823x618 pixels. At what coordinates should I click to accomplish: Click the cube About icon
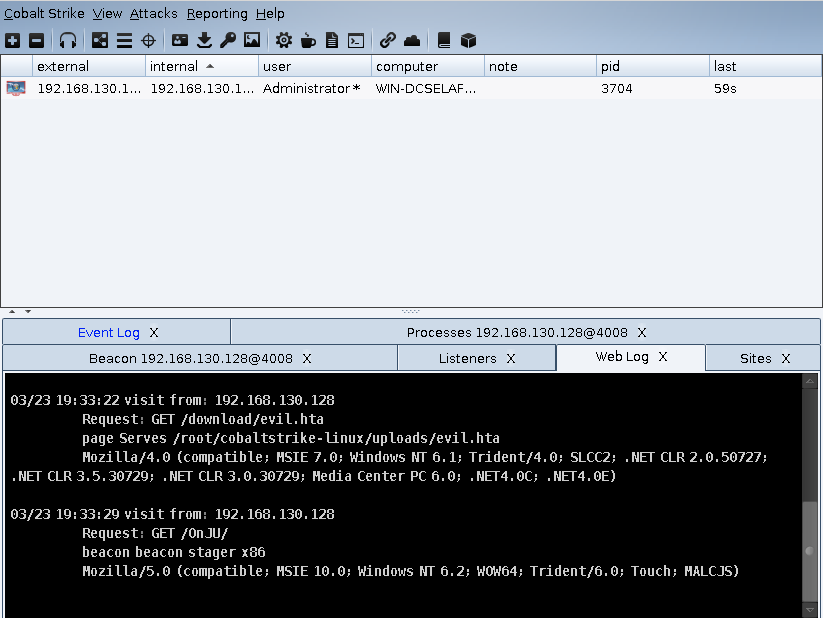click(x=468, y=40)
